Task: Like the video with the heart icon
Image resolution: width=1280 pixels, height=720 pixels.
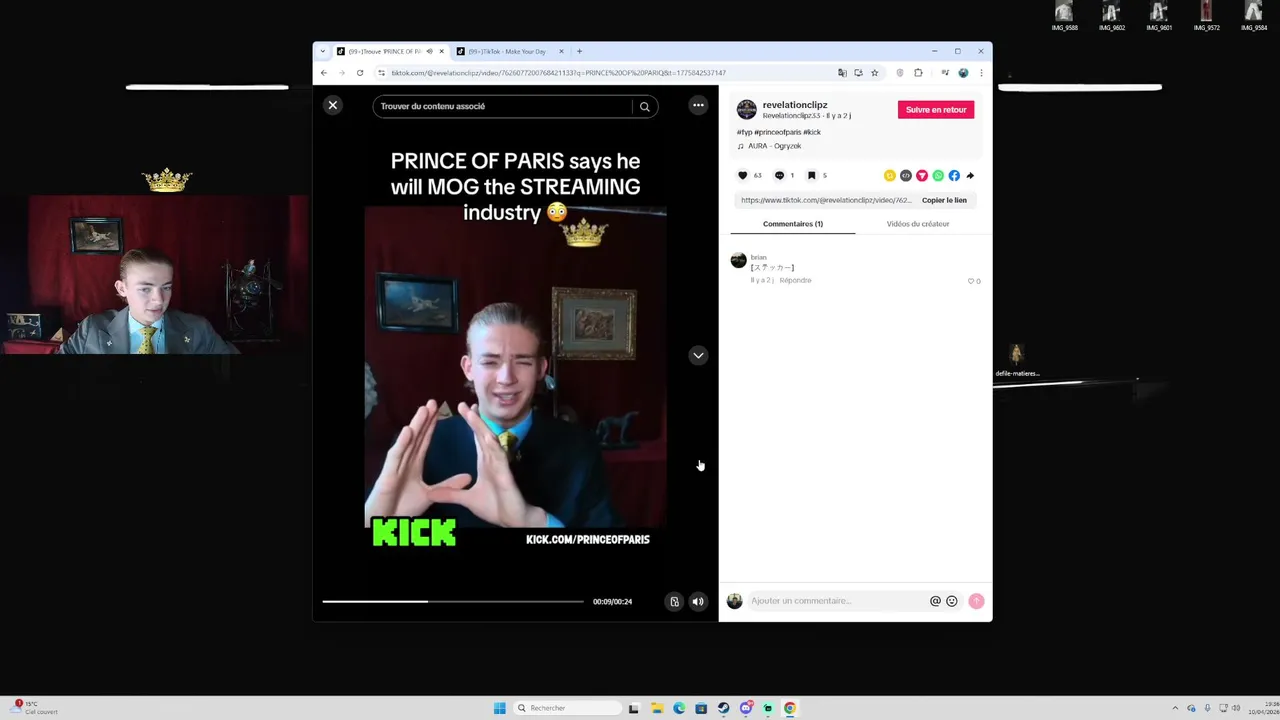Action: click(x=743, y=175)
